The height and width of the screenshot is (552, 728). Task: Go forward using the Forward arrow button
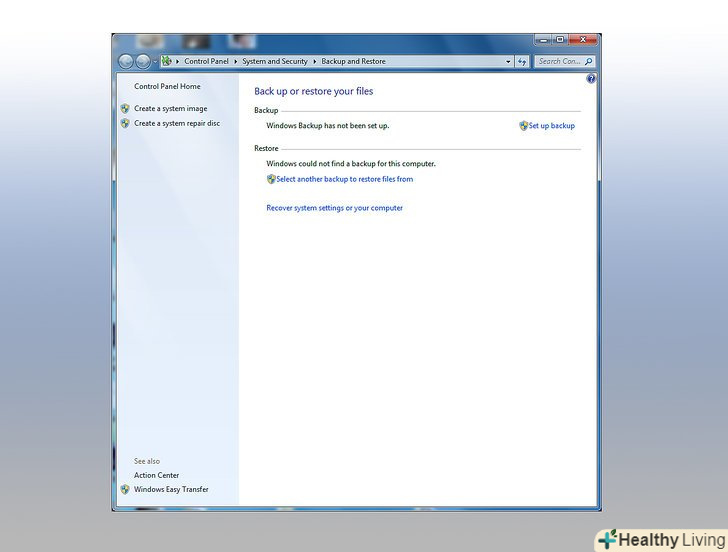[143, 61]
